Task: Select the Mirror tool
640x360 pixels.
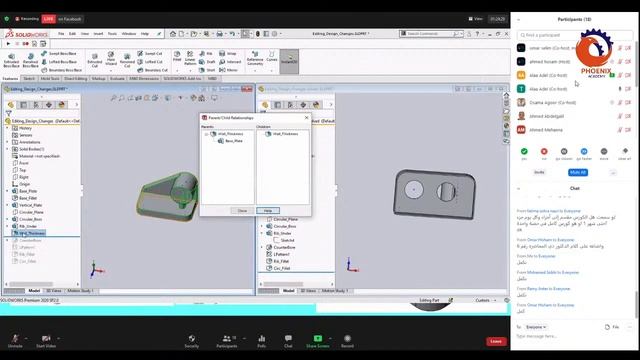Action: (x=229, y=70)
